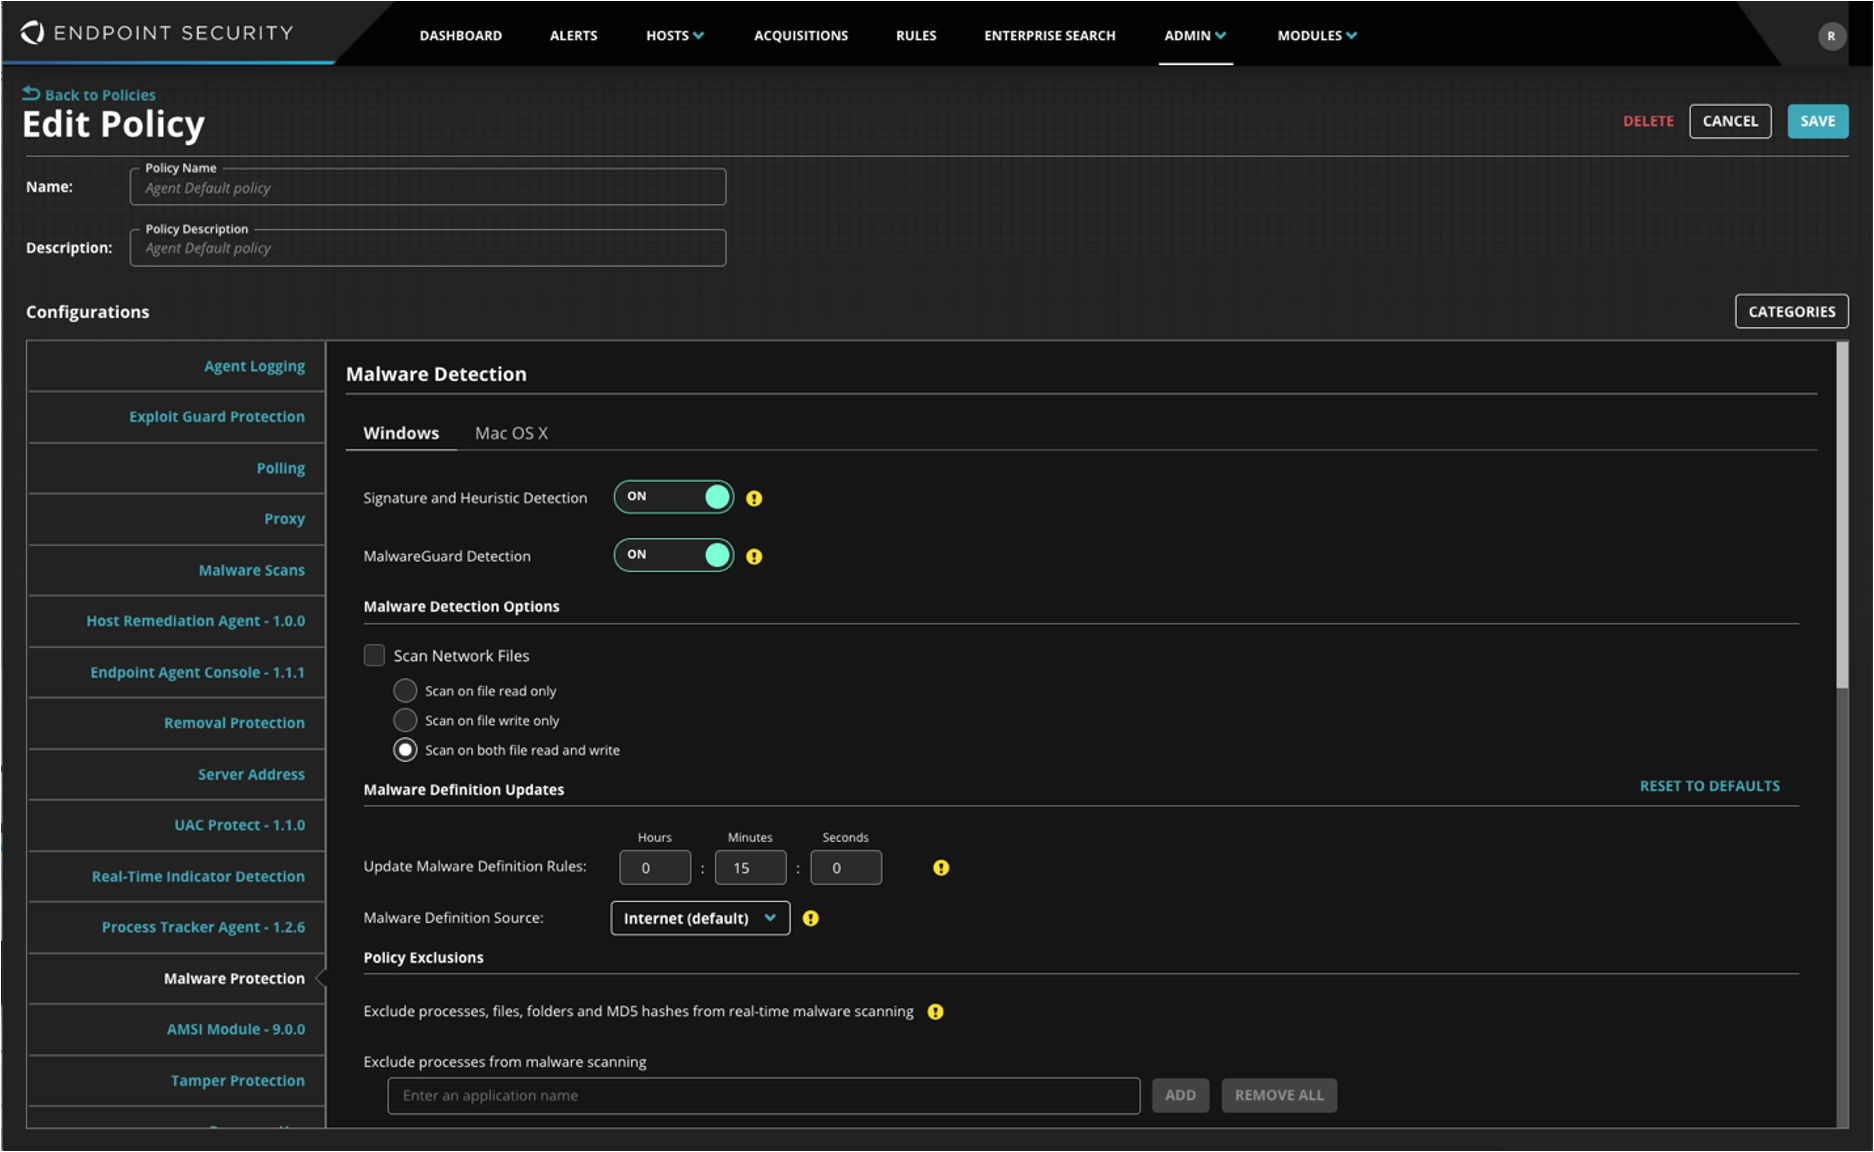Open the user avatar R menu
Image resolution: width=1874 pixels, height=1152 pixels.
coord(1831,36)
